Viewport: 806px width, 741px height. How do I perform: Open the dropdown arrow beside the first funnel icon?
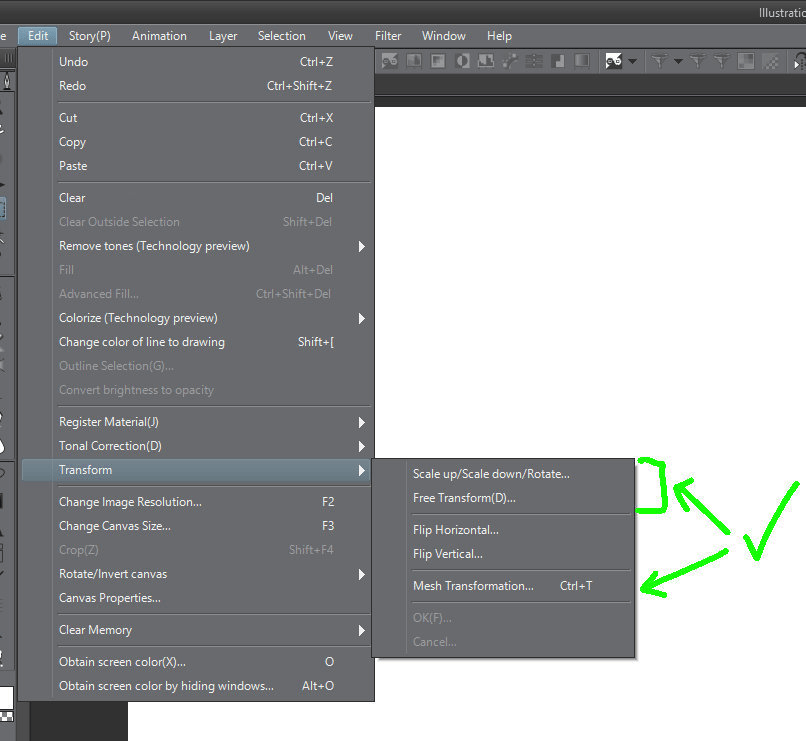[x=678, y=61]
